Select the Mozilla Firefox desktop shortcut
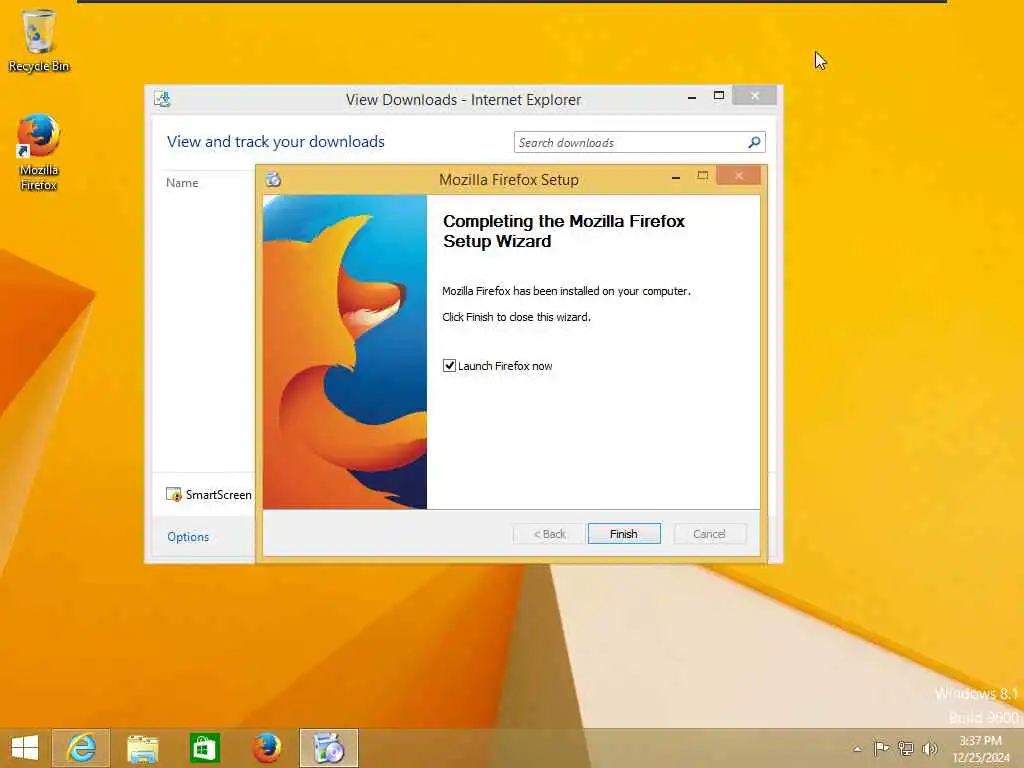Image resolution: width=1024 pixels, height=768 pixels. tap(39, 152)
